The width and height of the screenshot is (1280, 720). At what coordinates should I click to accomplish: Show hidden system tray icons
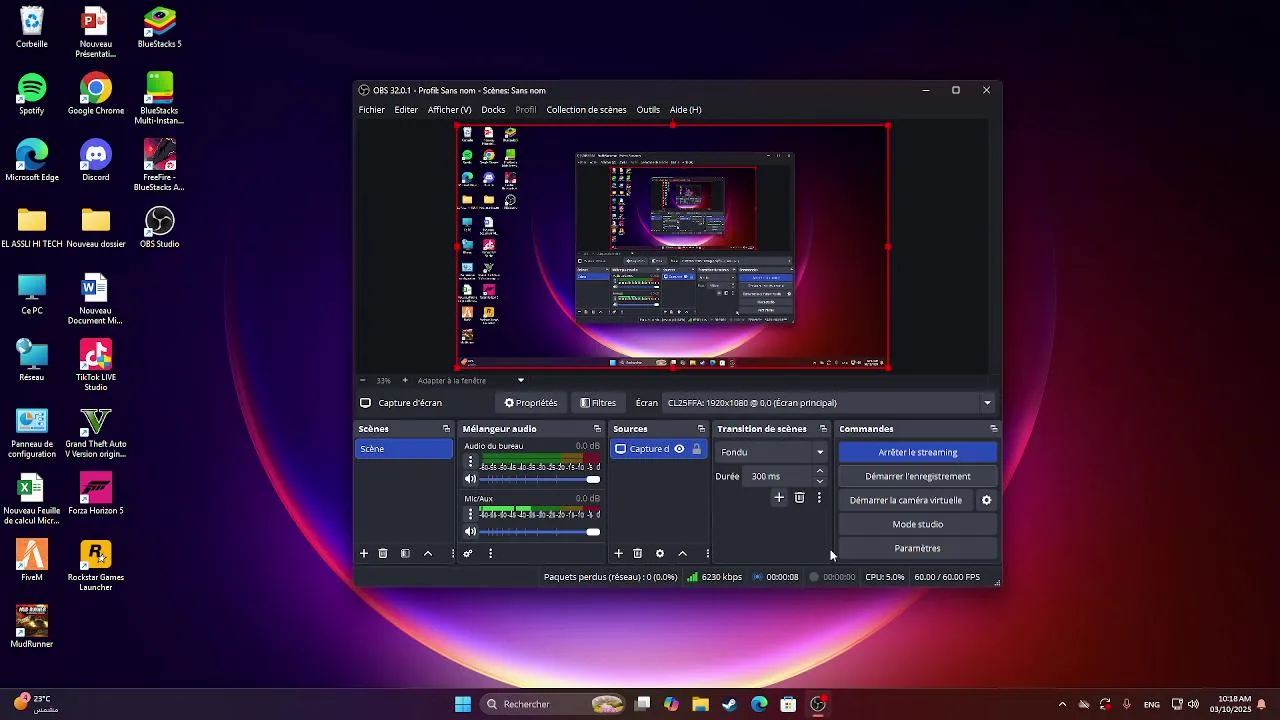[1062, 704]
